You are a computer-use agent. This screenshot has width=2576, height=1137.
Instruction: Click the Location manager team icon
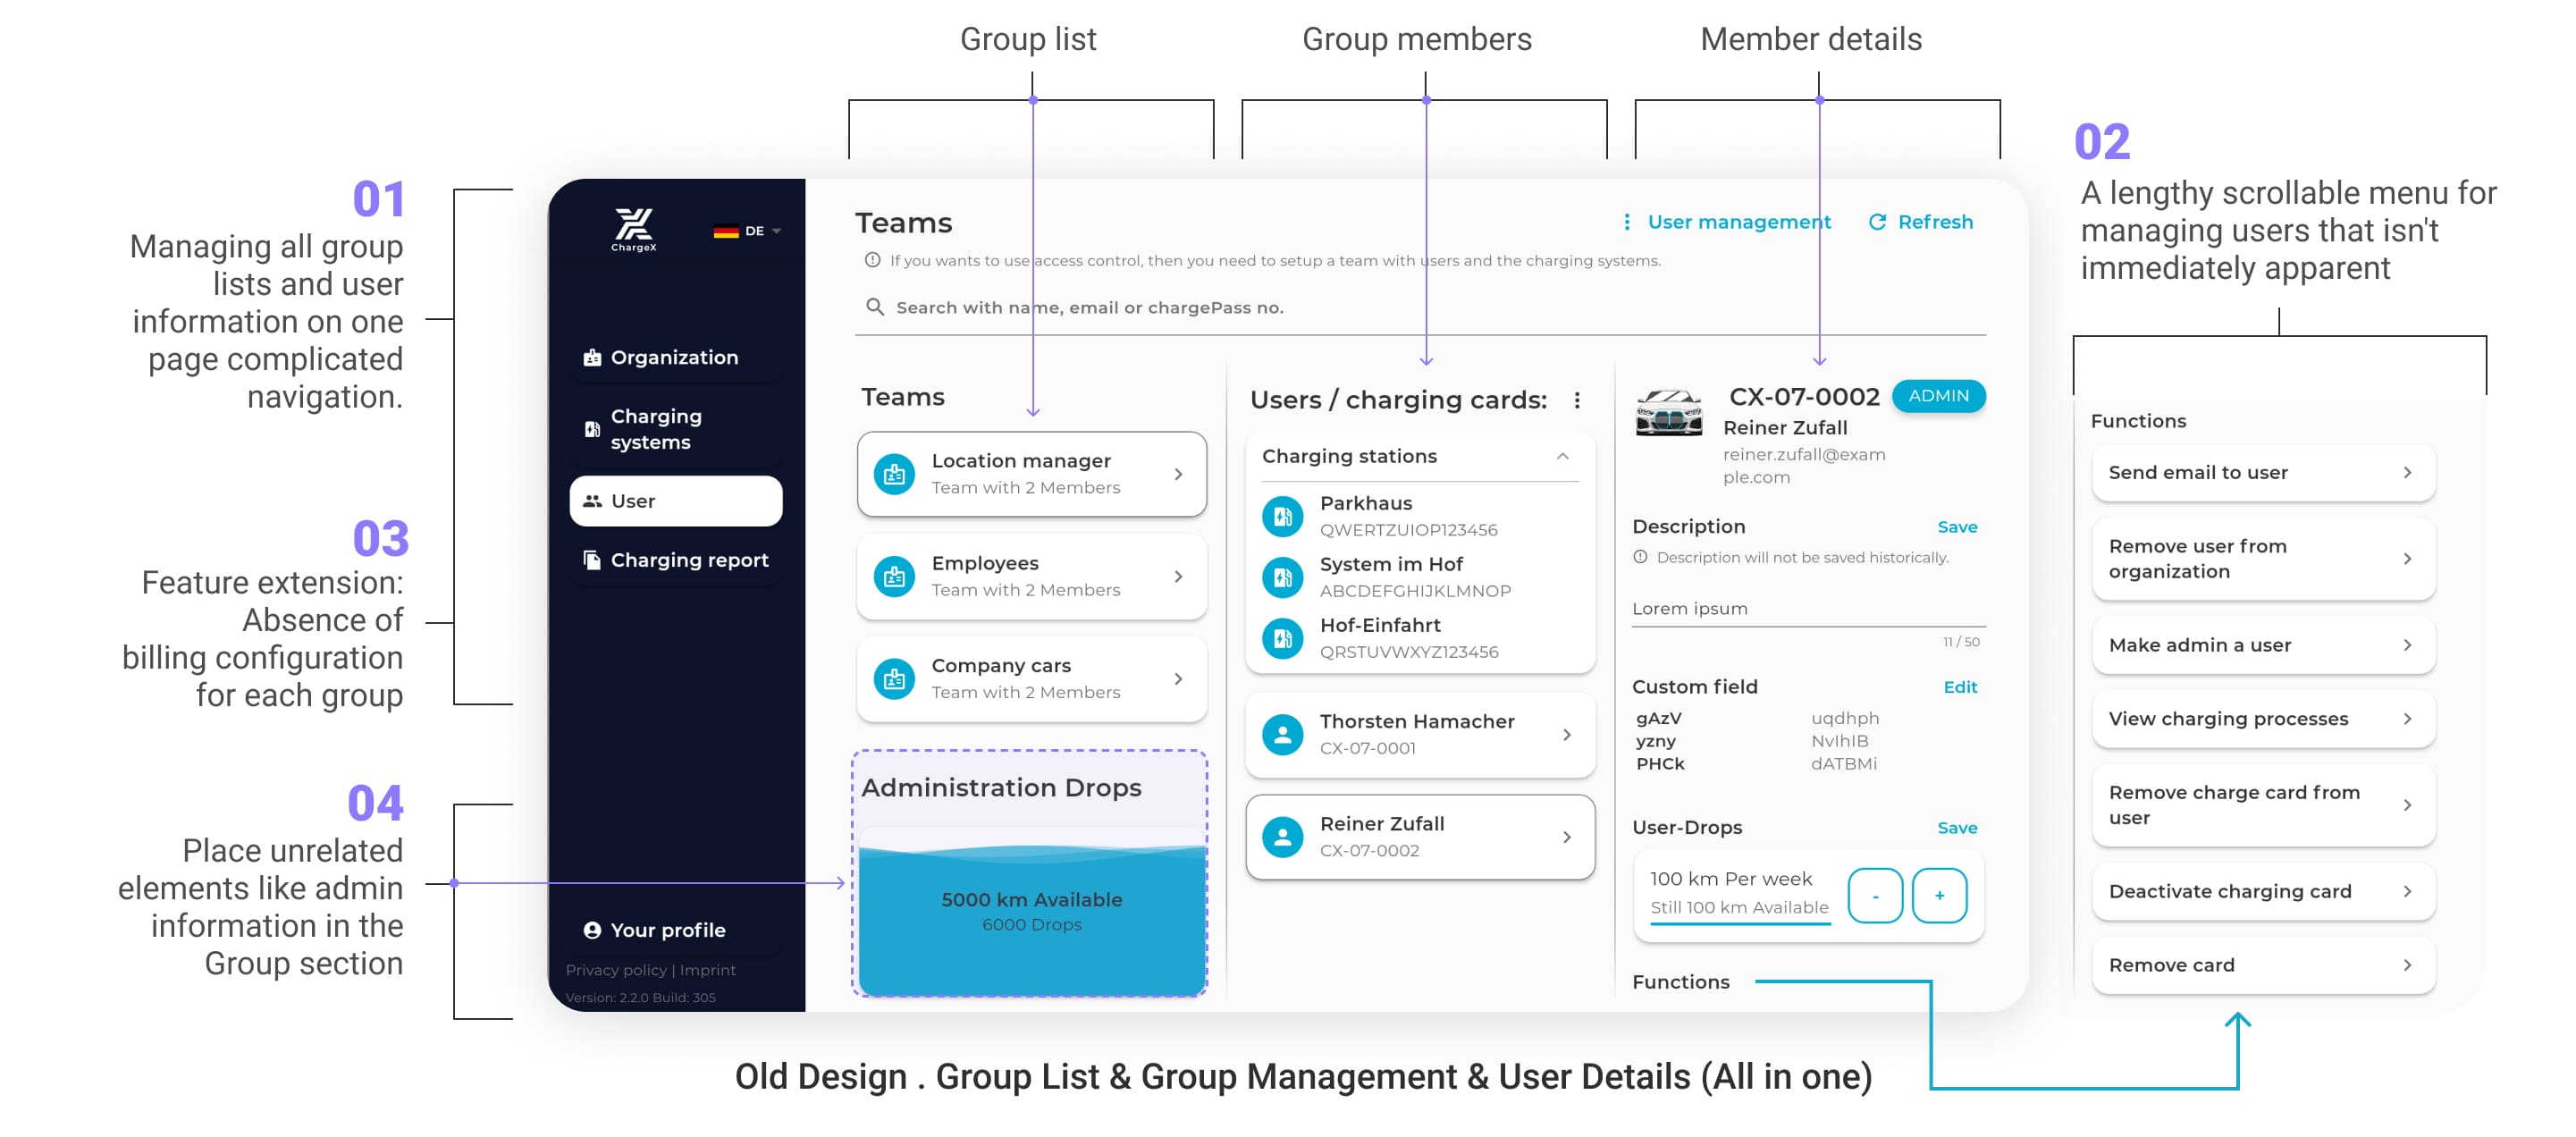(x=894, y=474)
